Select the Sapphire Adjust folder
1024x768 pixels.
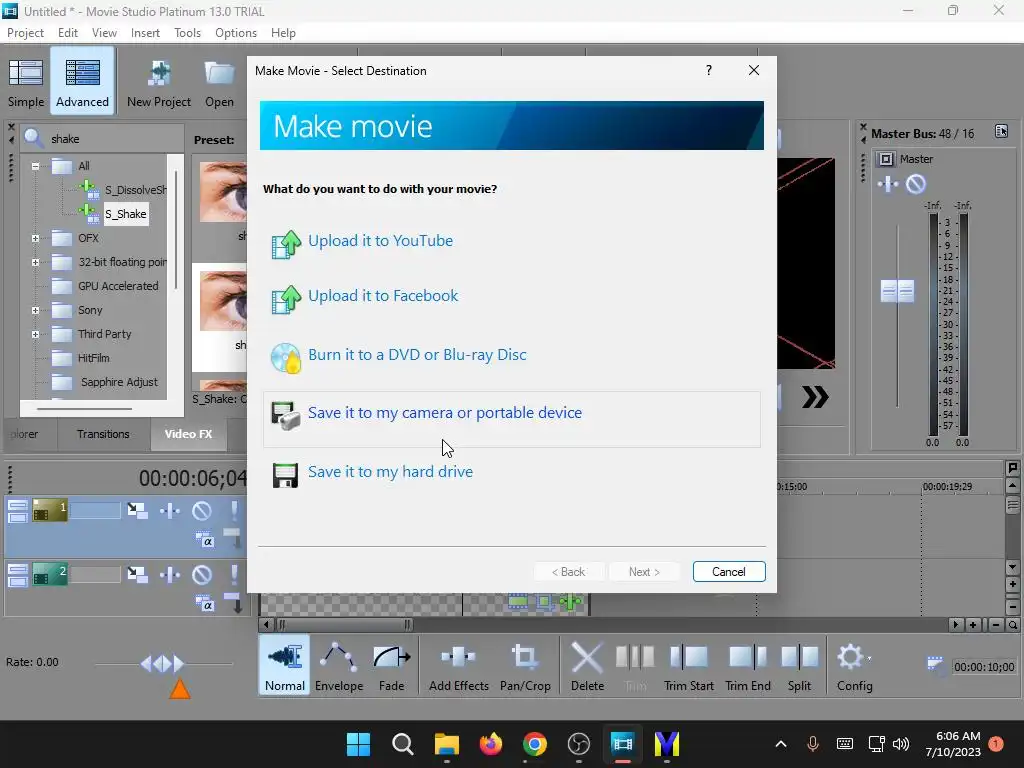[119, 382]
